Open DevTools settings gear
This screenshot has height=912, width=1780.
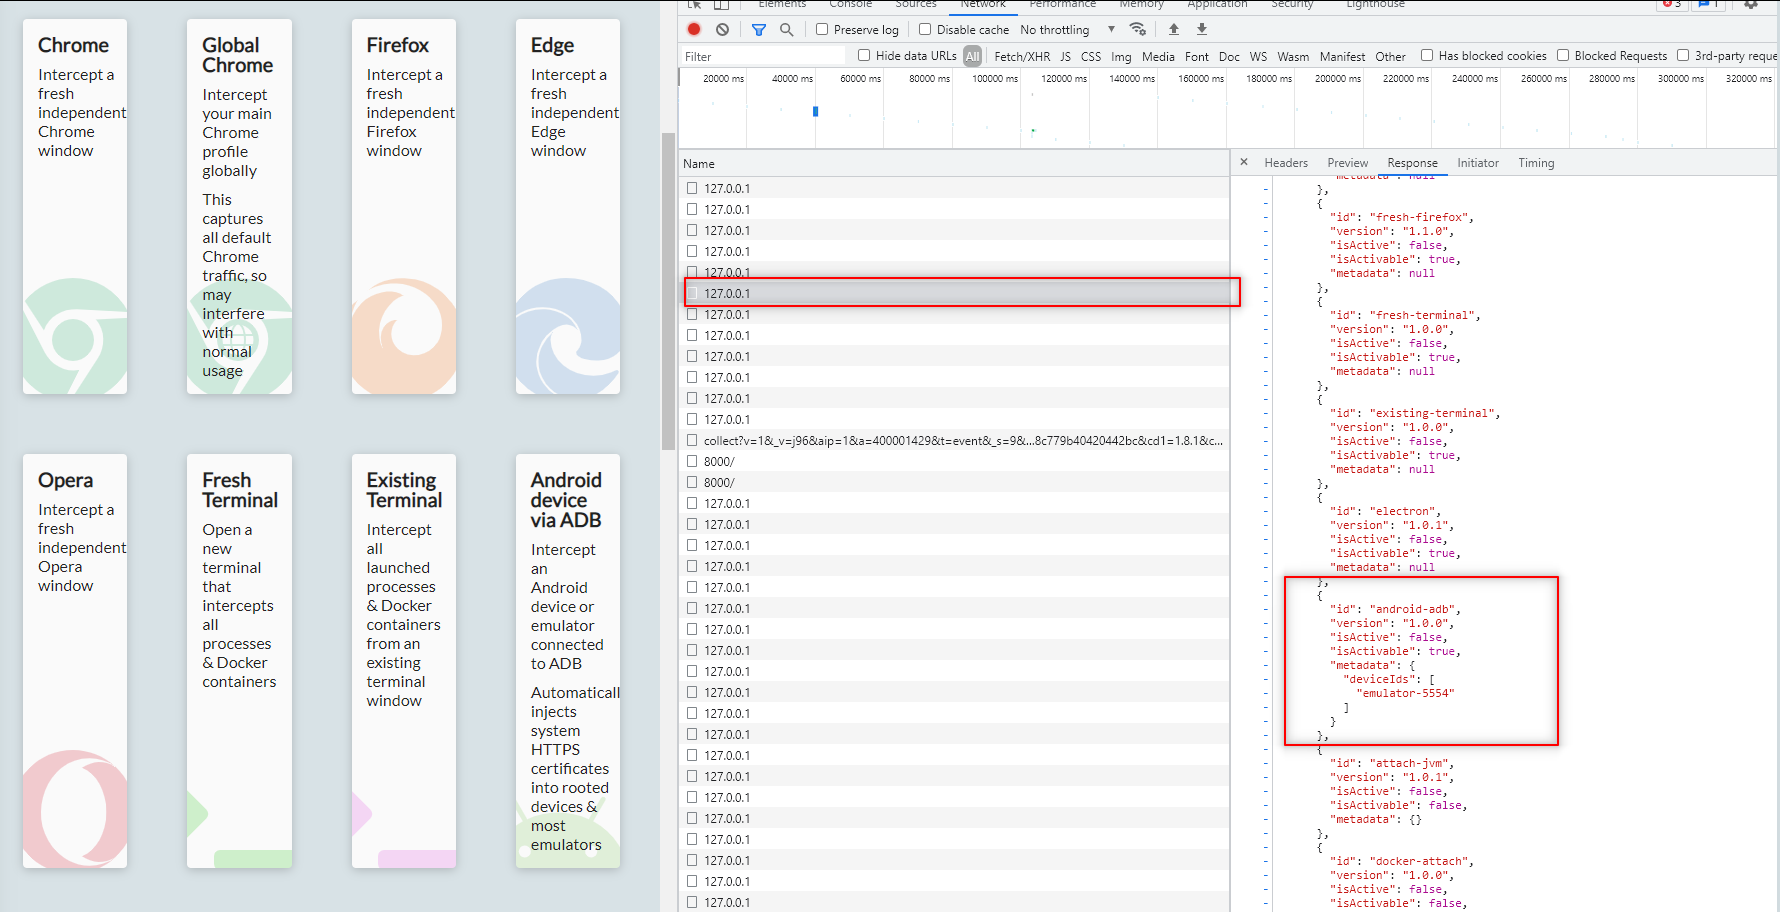coord(1751,5)
